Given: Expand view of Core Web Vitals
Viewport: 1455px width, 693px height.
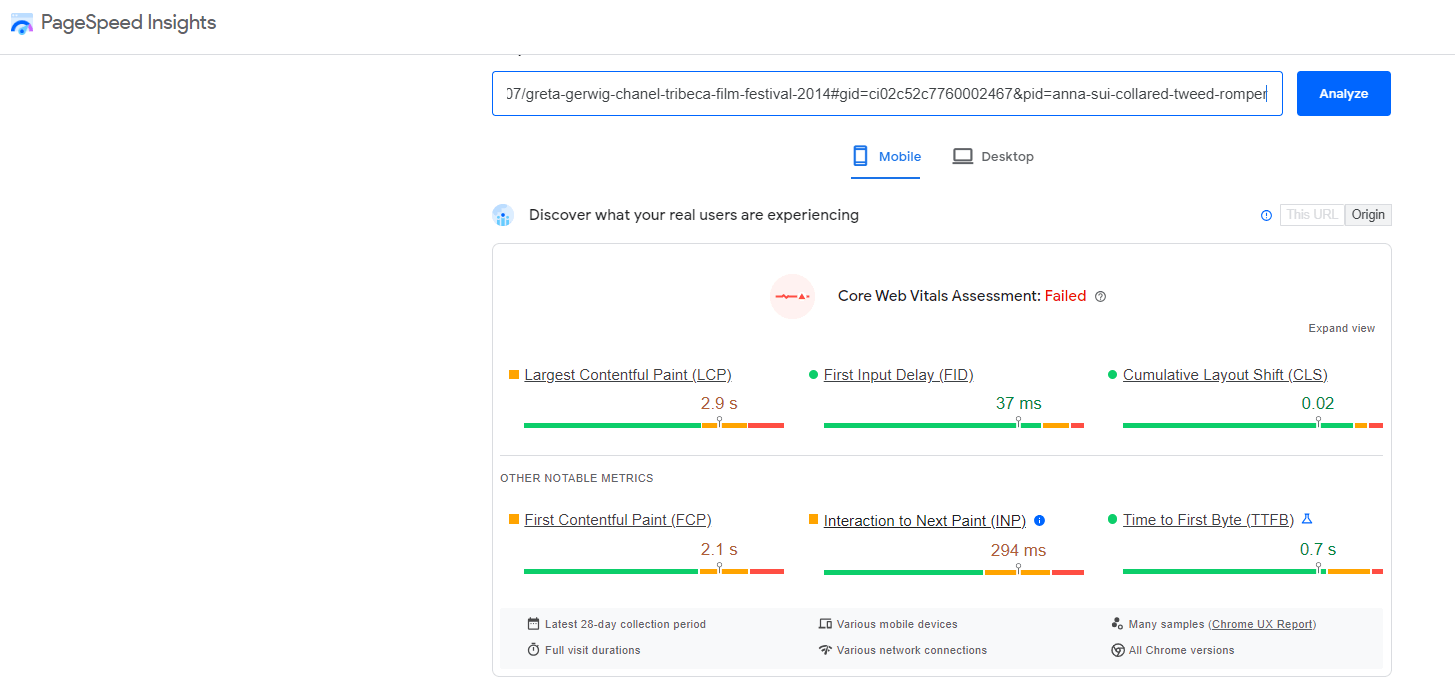Looking at the screenshot, I should click(x=1341, y=329).
